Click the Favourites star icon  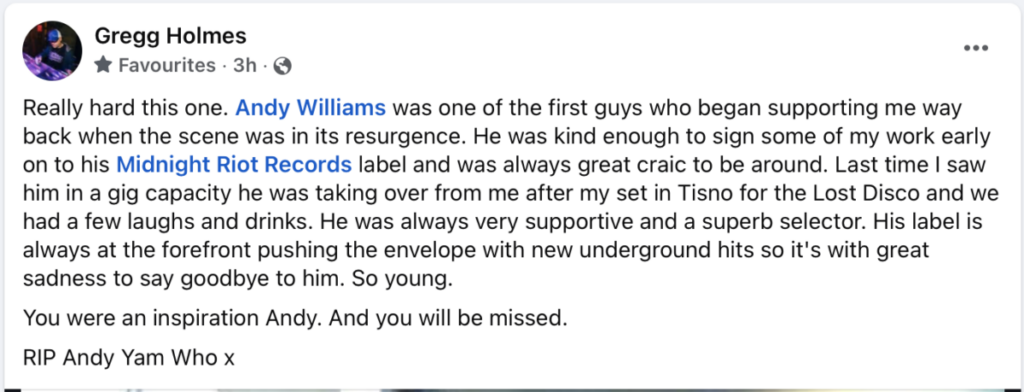click(x=103, y=65)
